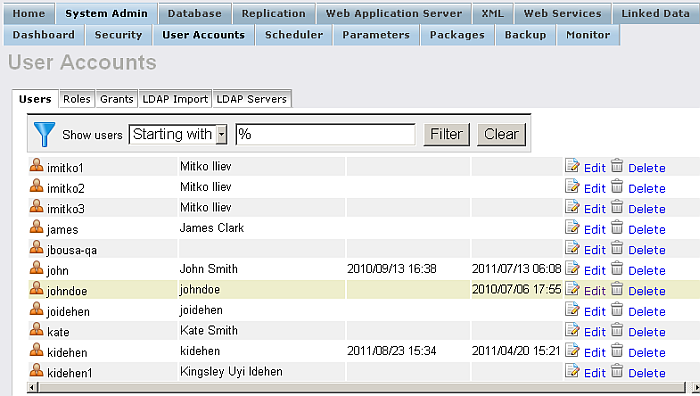Go to the Backup submenu
700x396 pixels.
[525, 35]
